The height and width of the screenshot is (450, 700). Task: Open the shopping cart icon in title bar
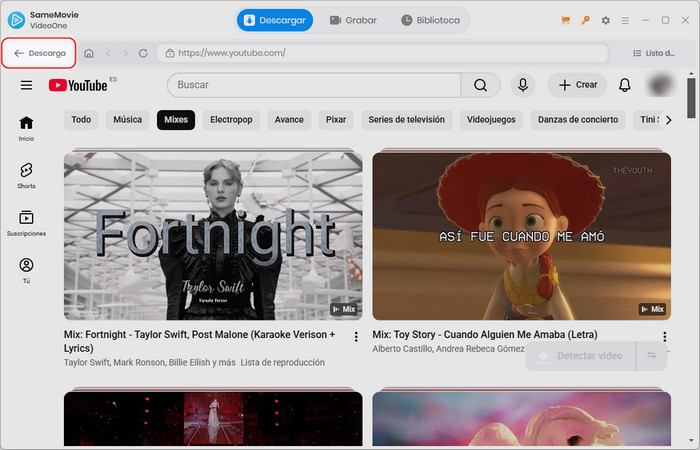[565, 20]
